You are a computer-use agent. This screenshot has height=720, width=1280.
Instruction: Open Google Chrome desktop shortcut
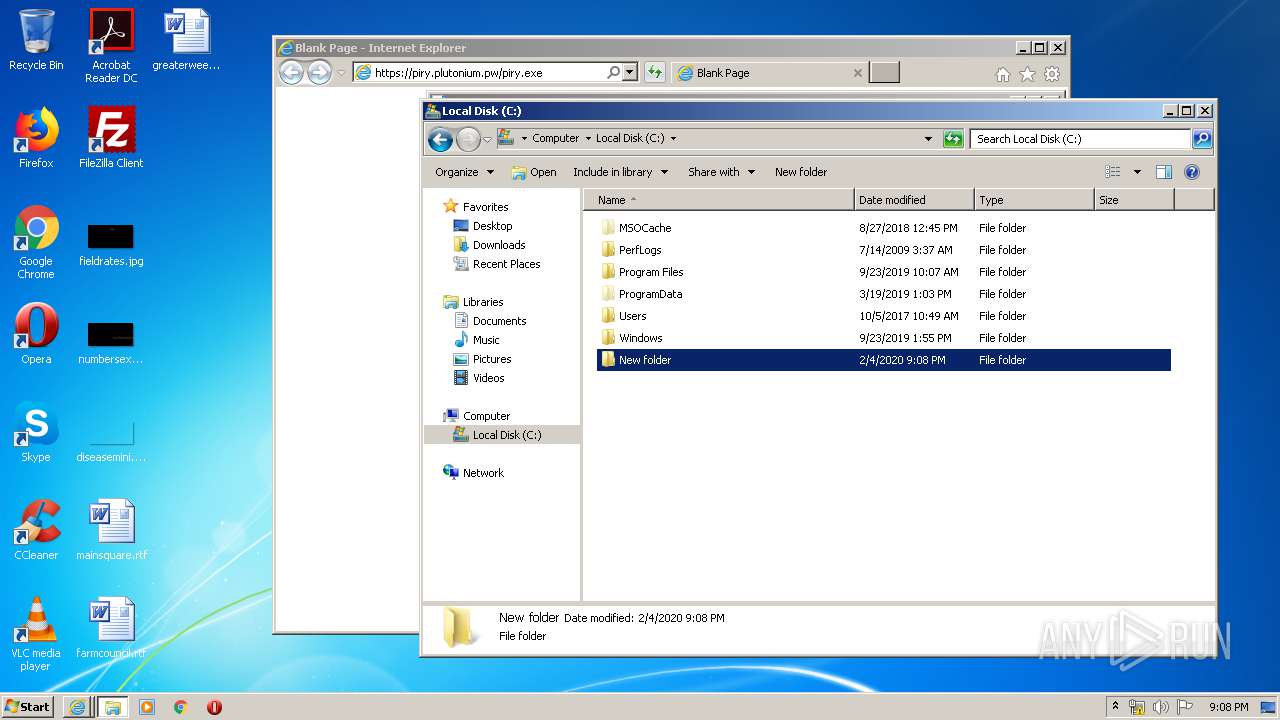pos(36,242)
